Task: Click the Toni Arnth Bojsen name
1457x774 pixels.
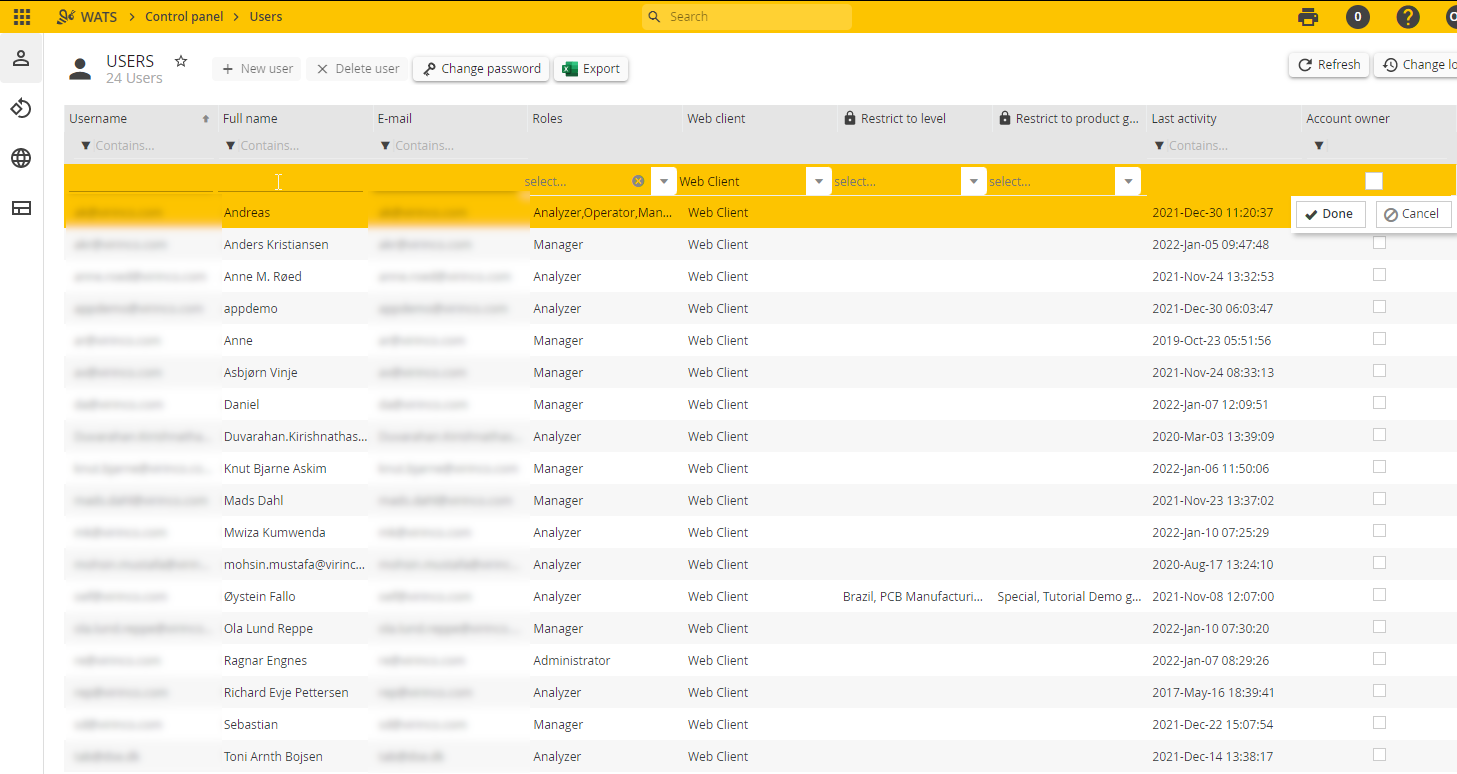Action: pos(273,756)
